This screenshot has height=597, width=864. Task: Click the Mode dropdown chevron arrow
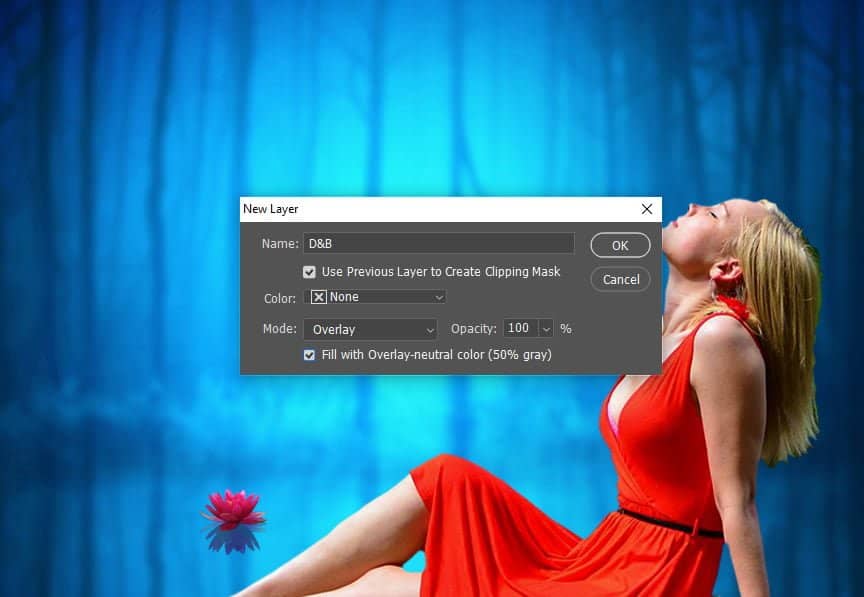[430, 329]
